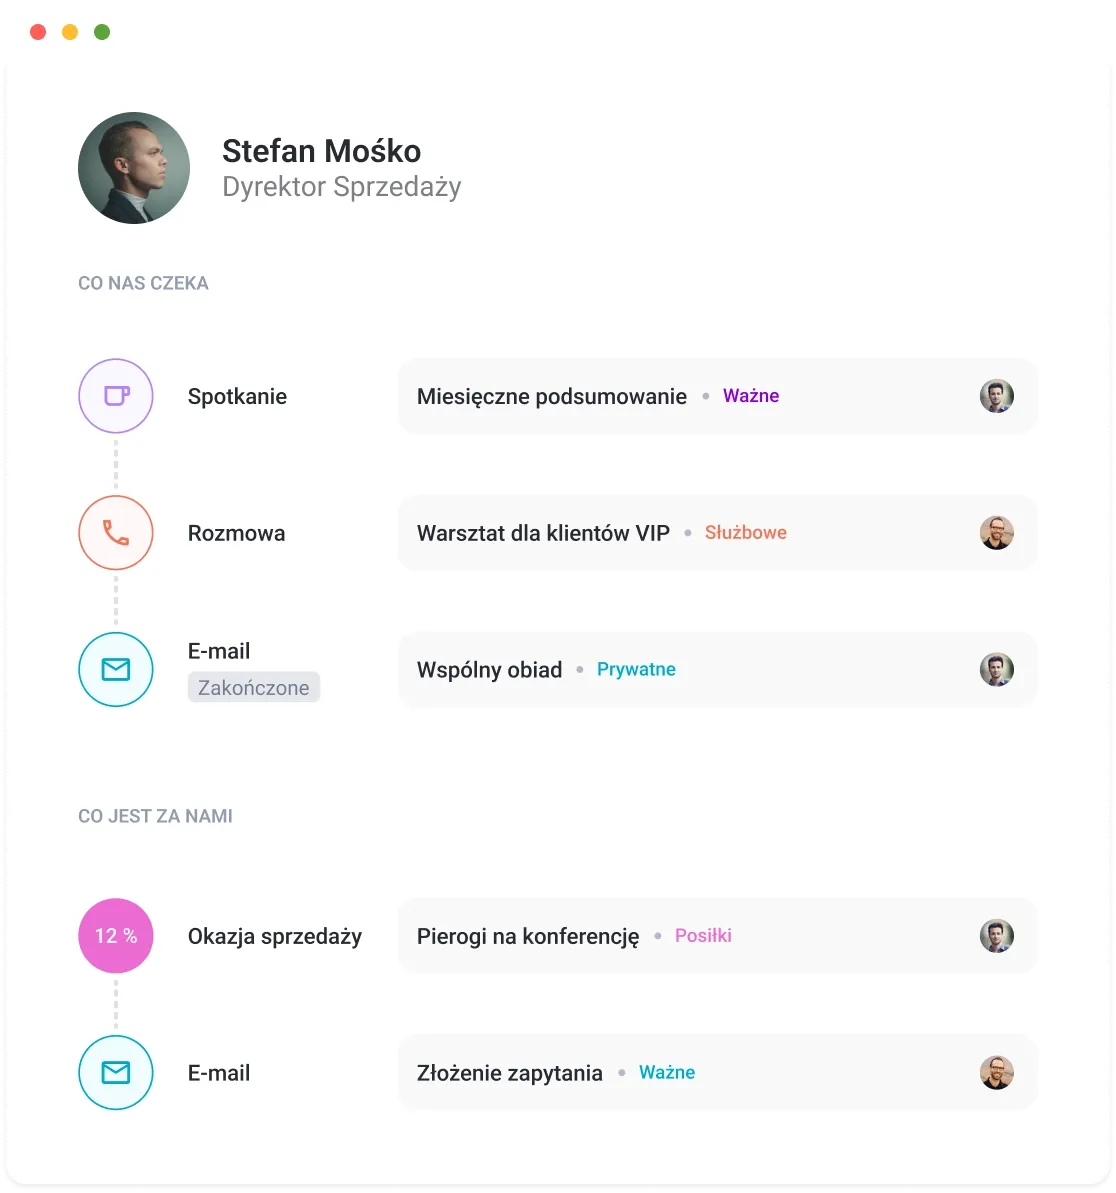This screenshot has width=1116, height=1193.
Task: Select the Spotkanie activity label
Action: (x=237, y=396)
